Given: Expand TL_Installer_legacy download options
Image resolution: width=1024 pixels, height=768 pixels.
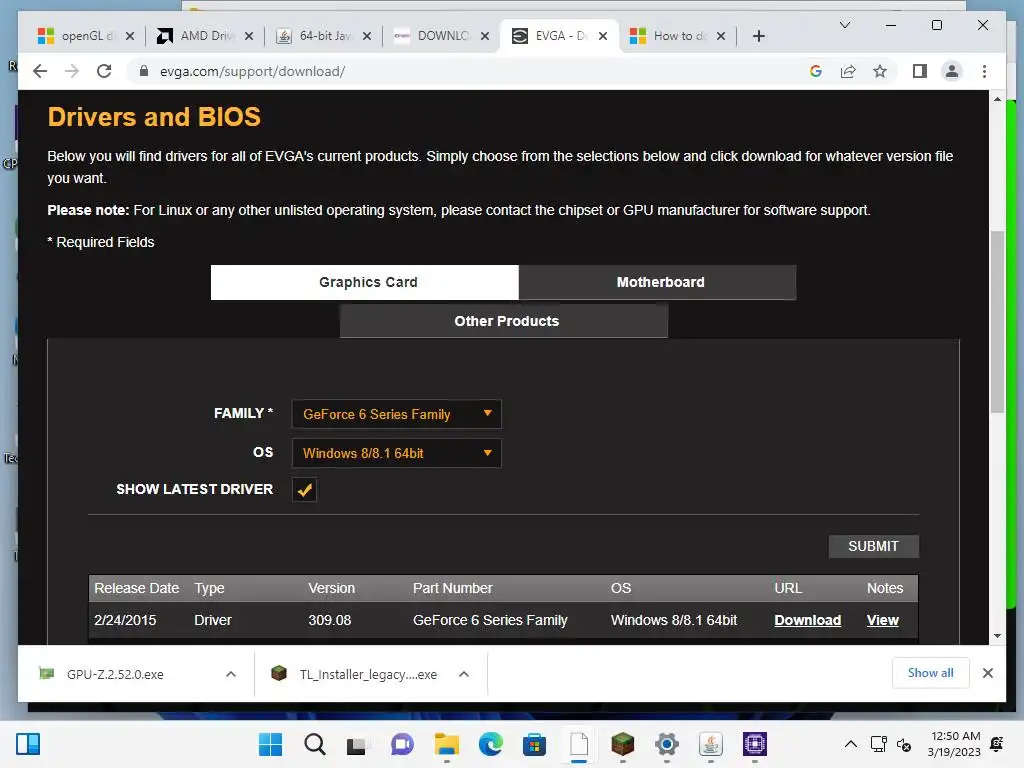Looking at the screenshot, I should (464, 674).
